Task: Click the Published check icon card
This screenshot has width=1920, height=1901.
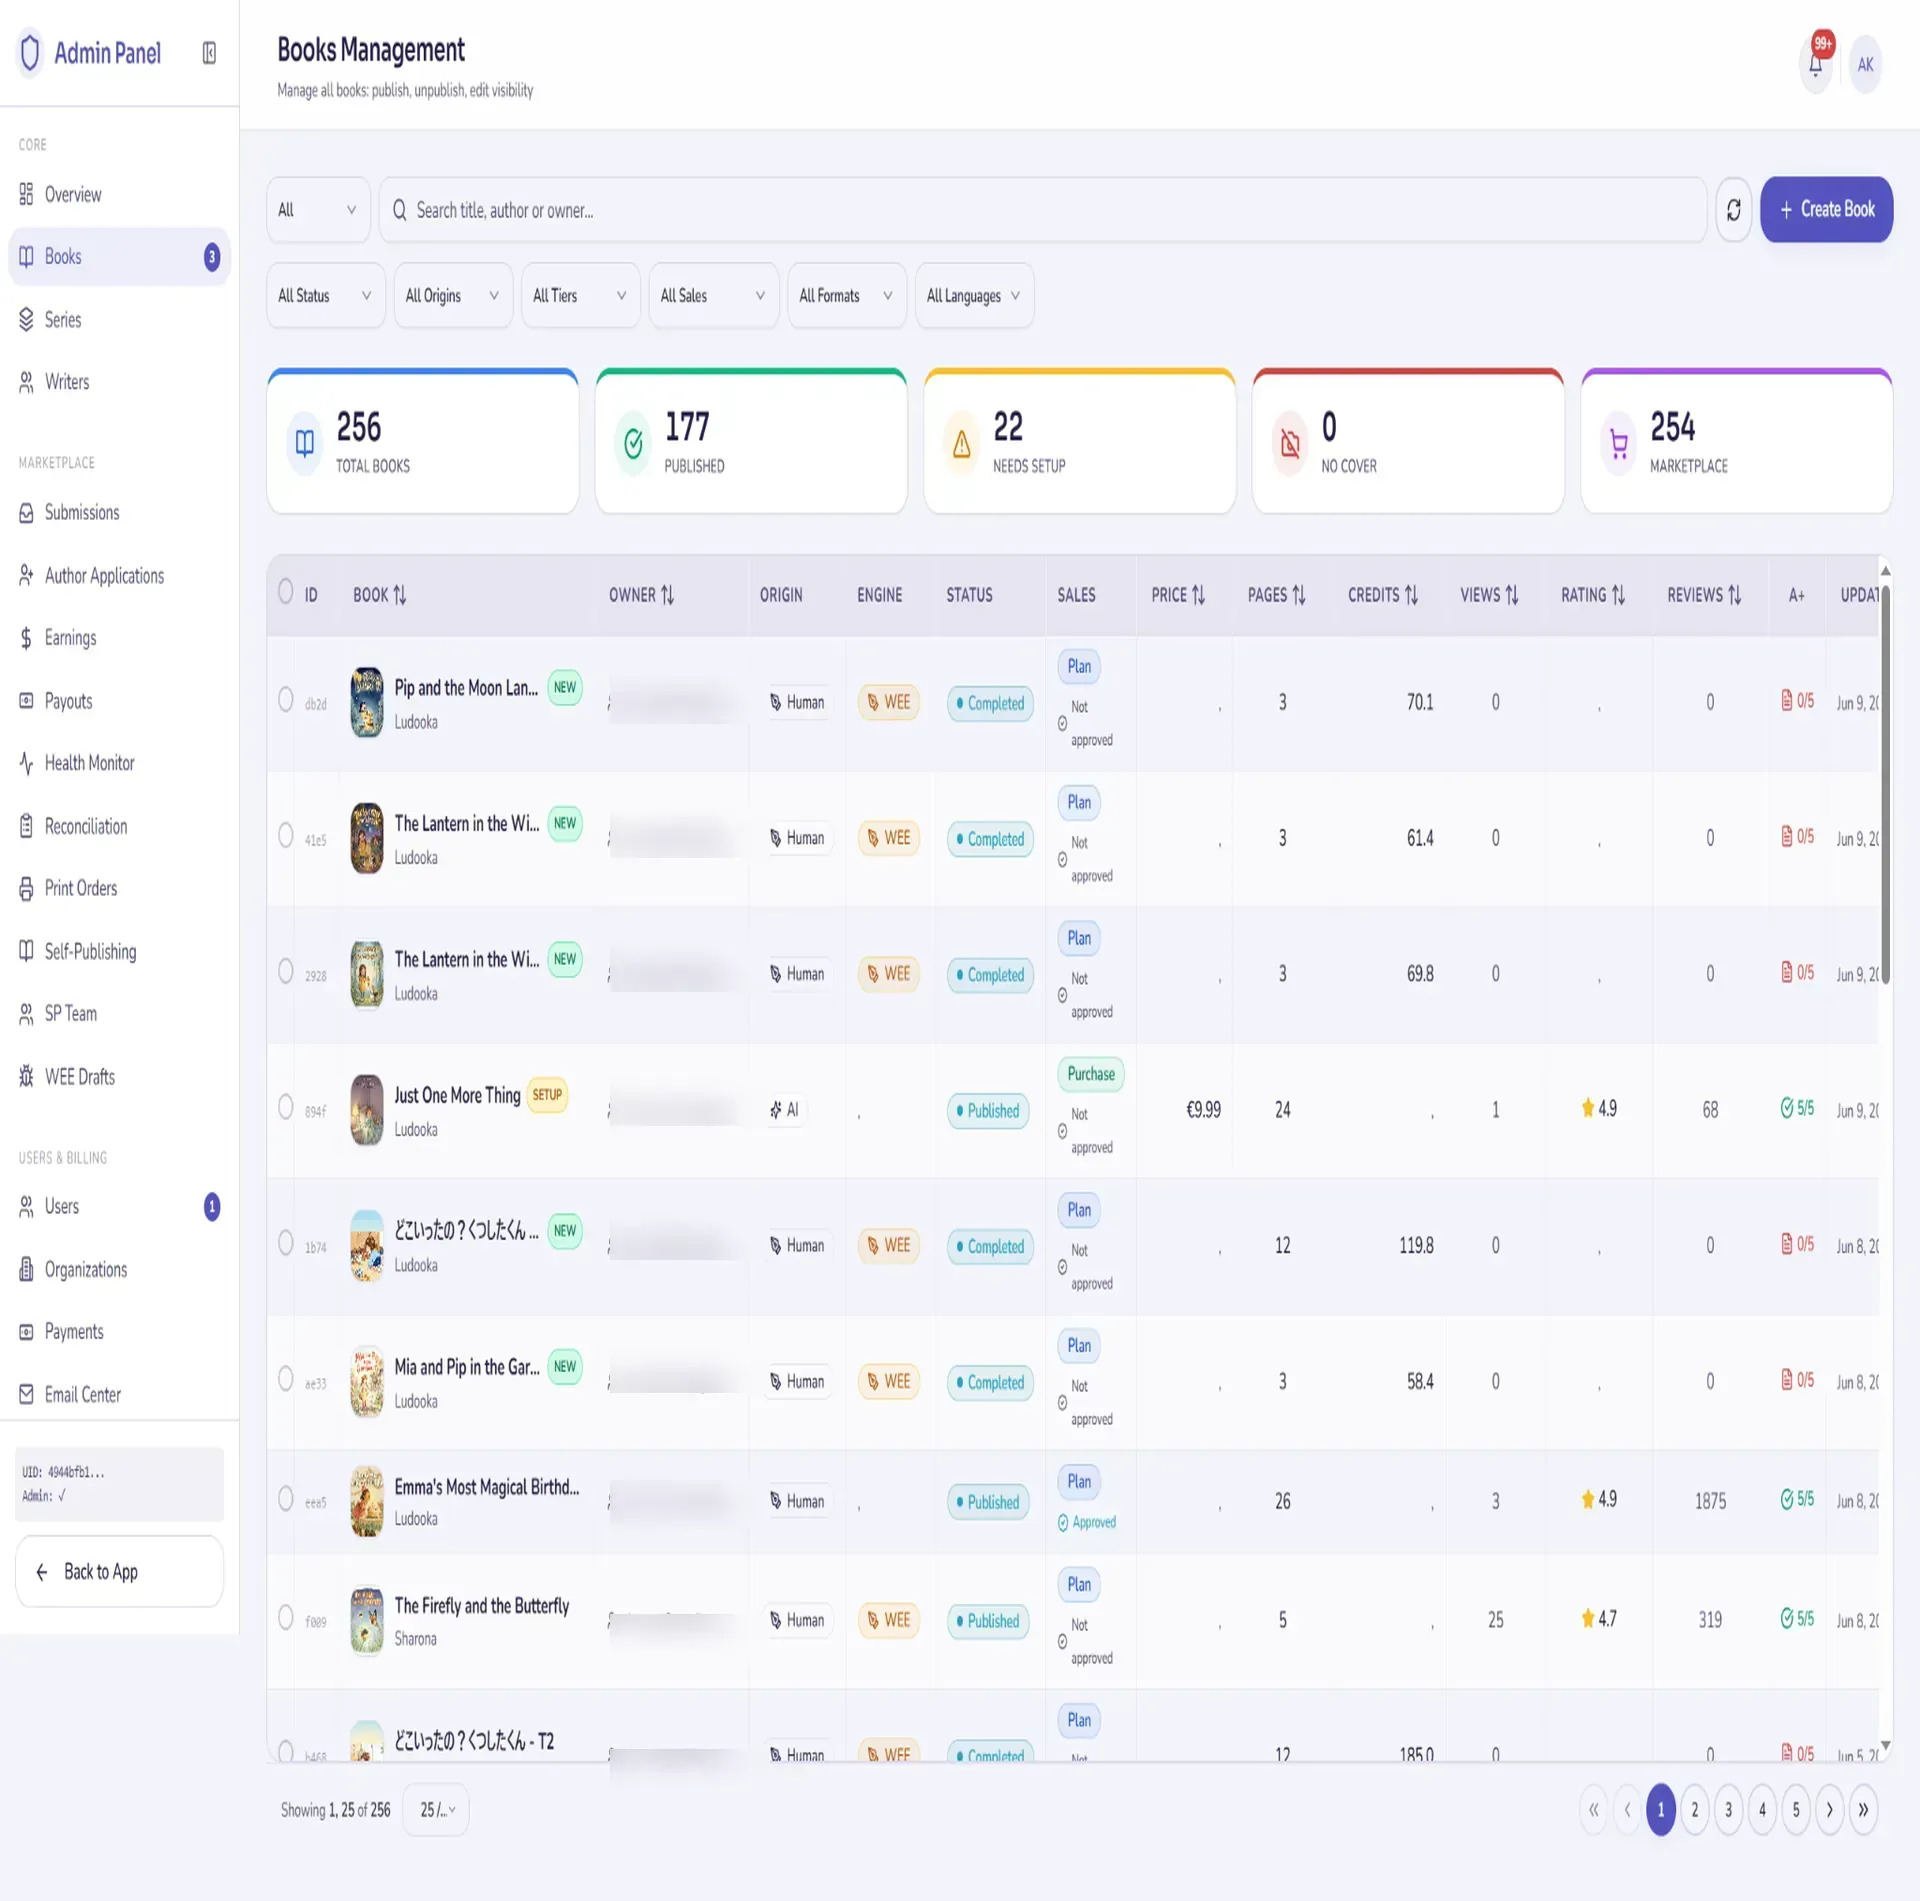Action: click(633, 442)
